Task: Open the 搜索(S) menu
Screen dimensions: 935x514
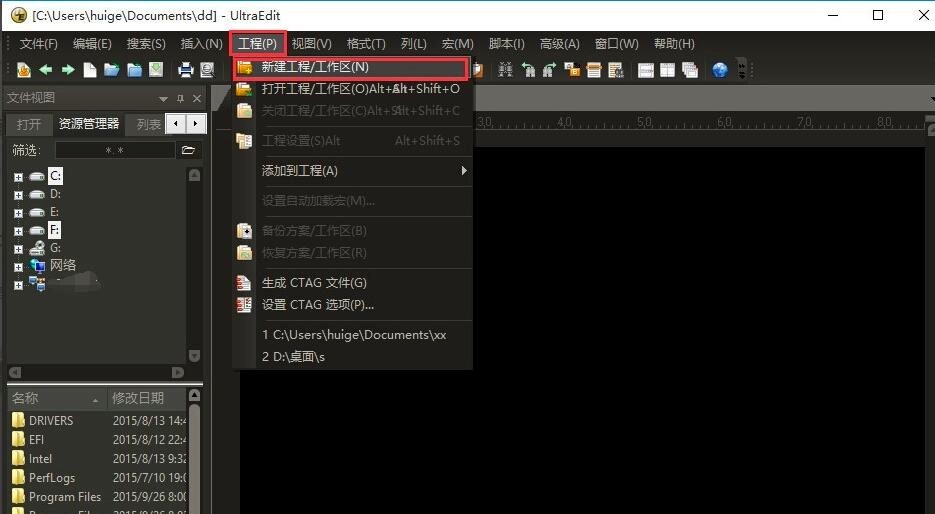Action: pos(146,44)
